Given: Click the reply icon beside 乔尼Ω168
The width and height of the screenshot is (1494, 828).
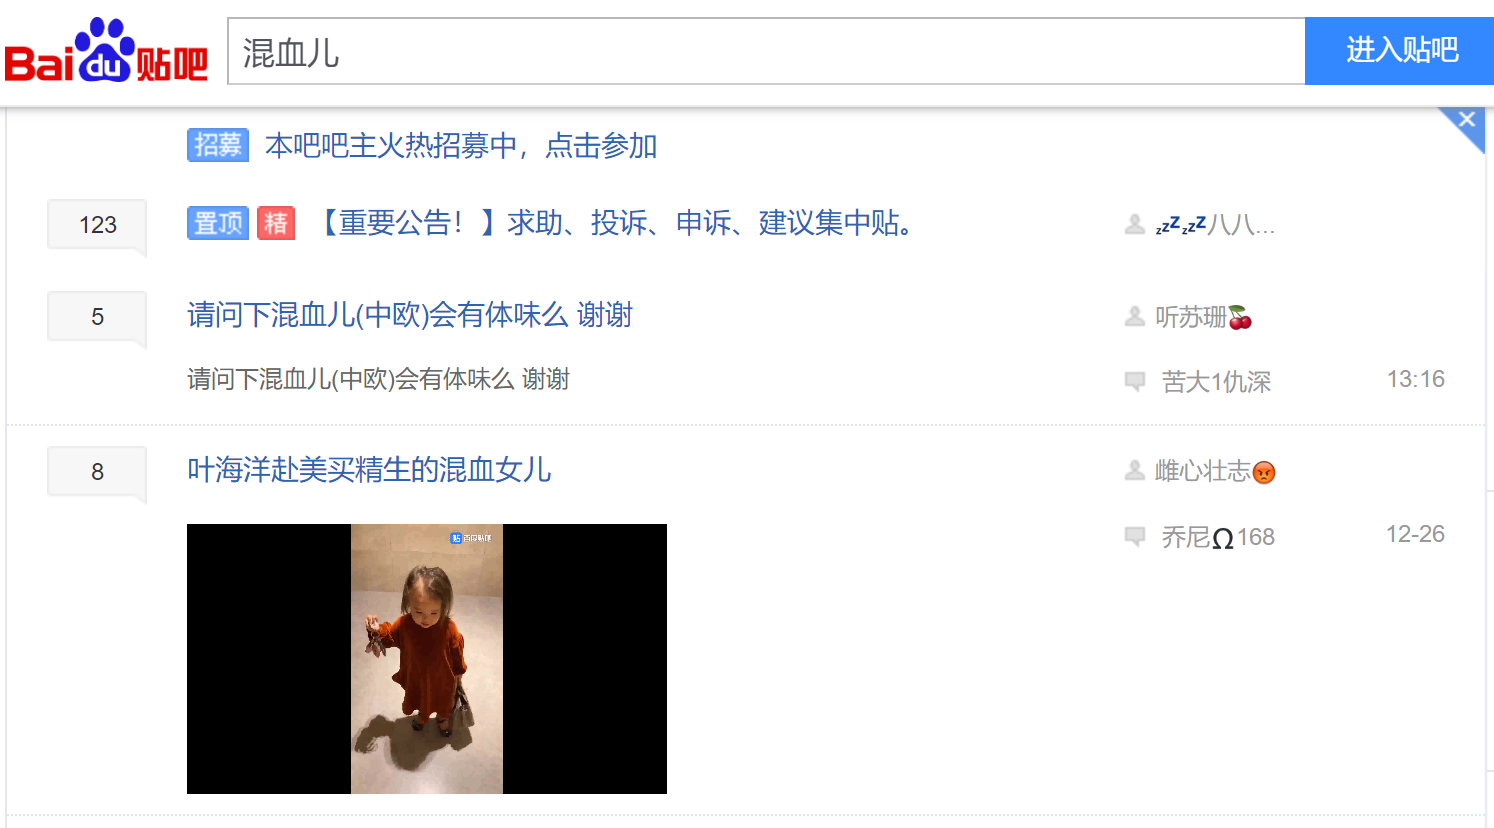Looking at the screenshot, I should [1135, 536].
